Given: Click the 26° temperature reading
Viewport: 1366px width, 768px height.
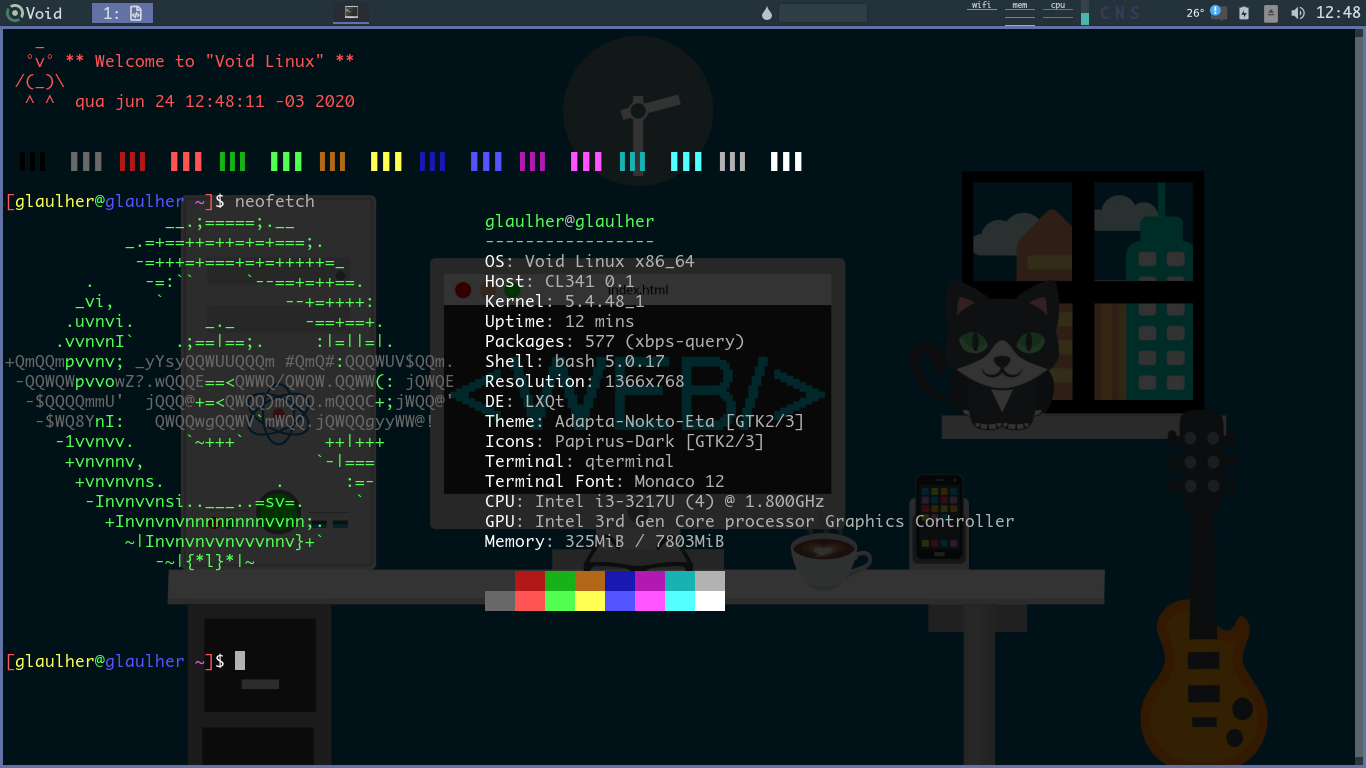Looking at the screenshot, I should tap(1195, 13).
